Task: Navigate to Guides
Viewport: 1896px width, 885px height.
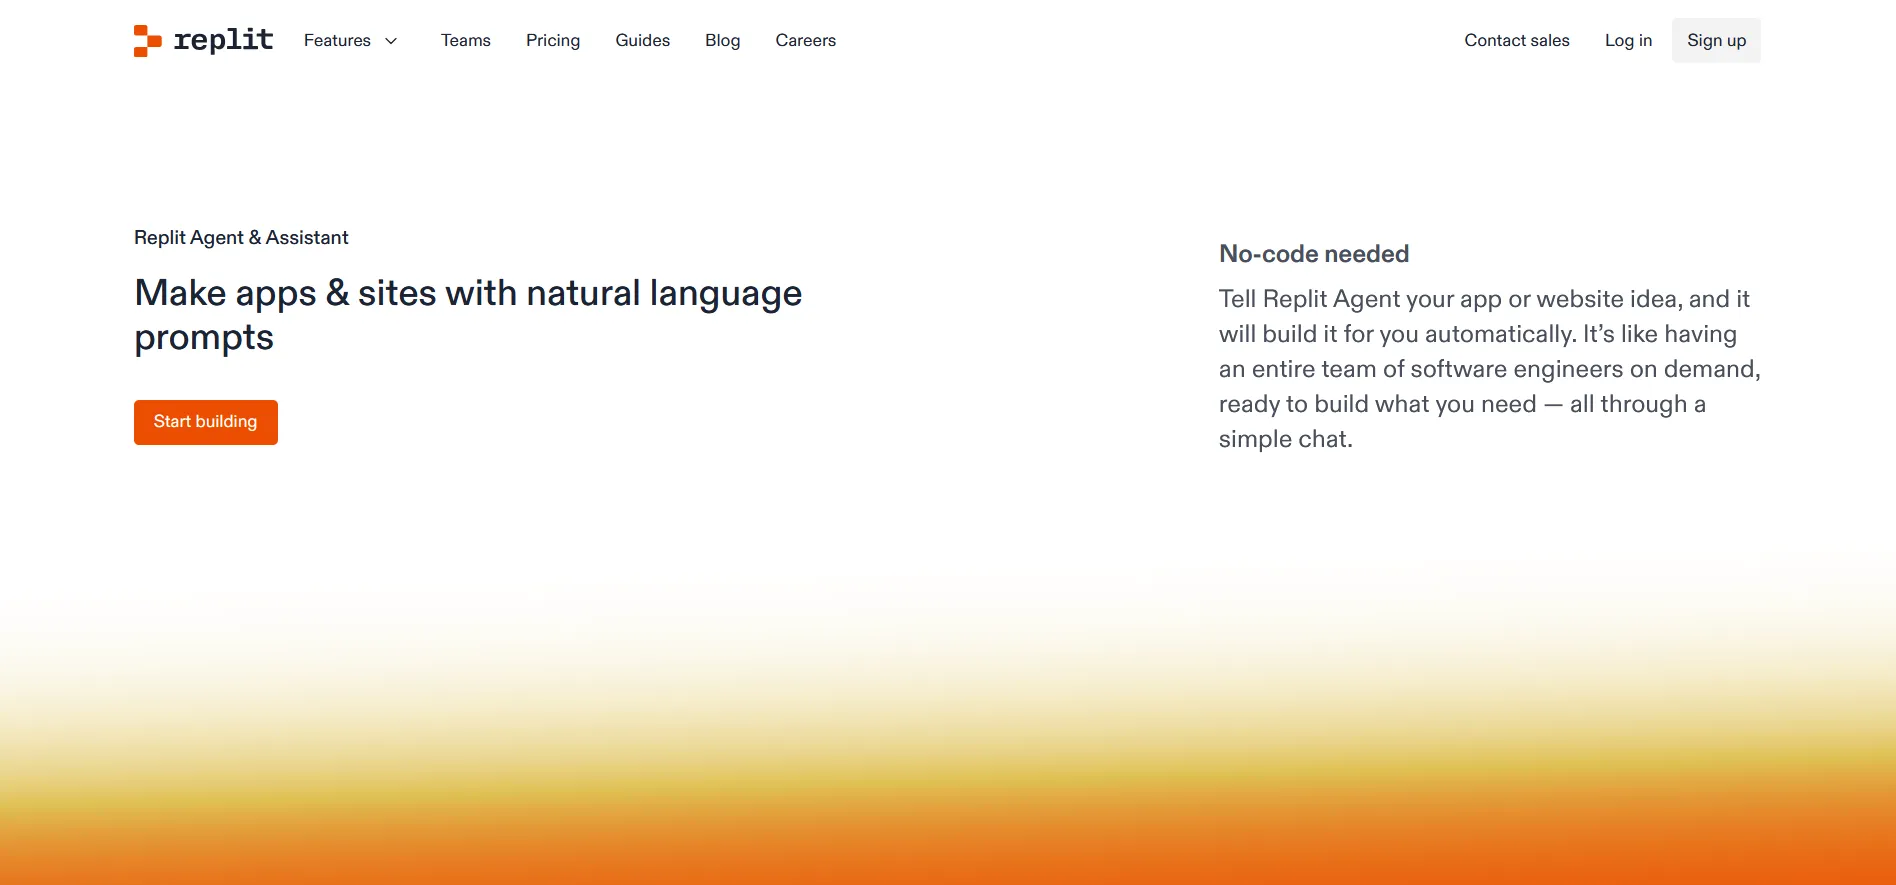Action: (643, 41)
